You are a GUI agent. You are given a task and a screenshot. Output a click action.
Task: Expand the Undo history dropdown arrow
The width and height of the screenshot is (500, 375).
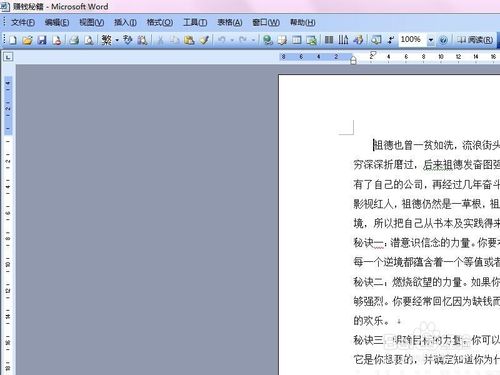click(x=232, y=40)
